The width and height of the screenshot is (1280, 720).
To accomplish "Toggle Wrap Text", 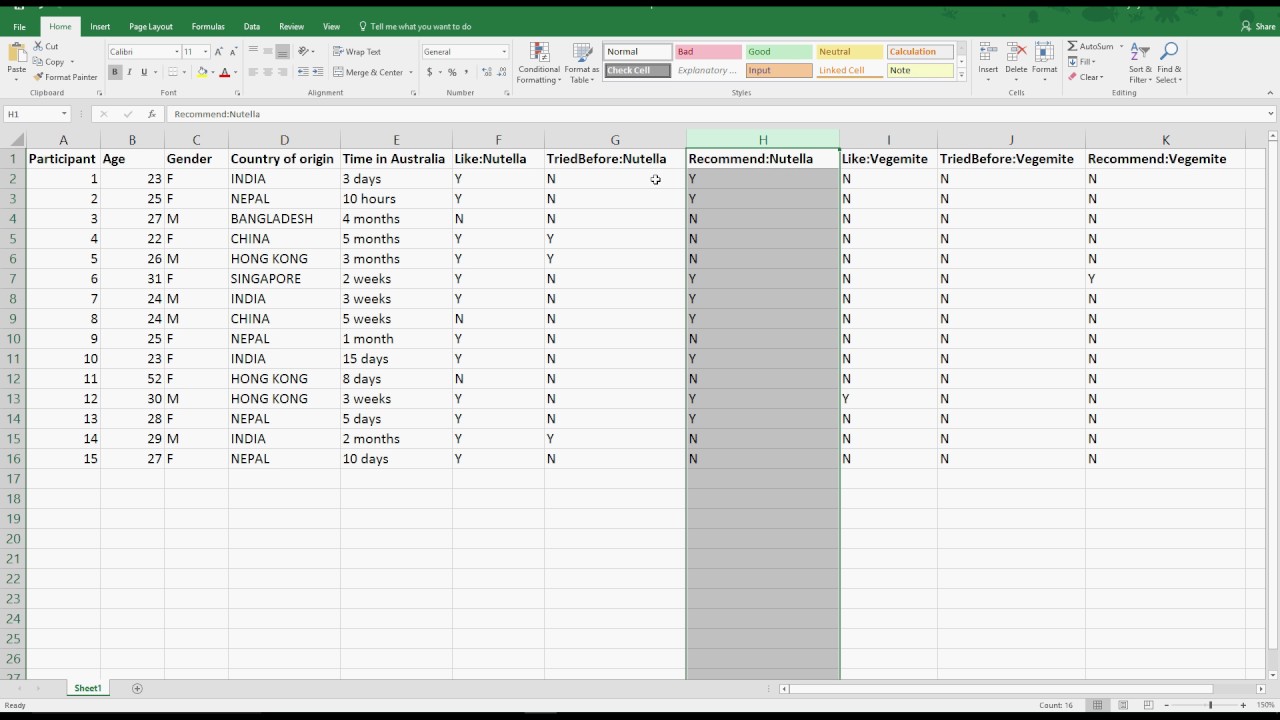I will 357,51.
